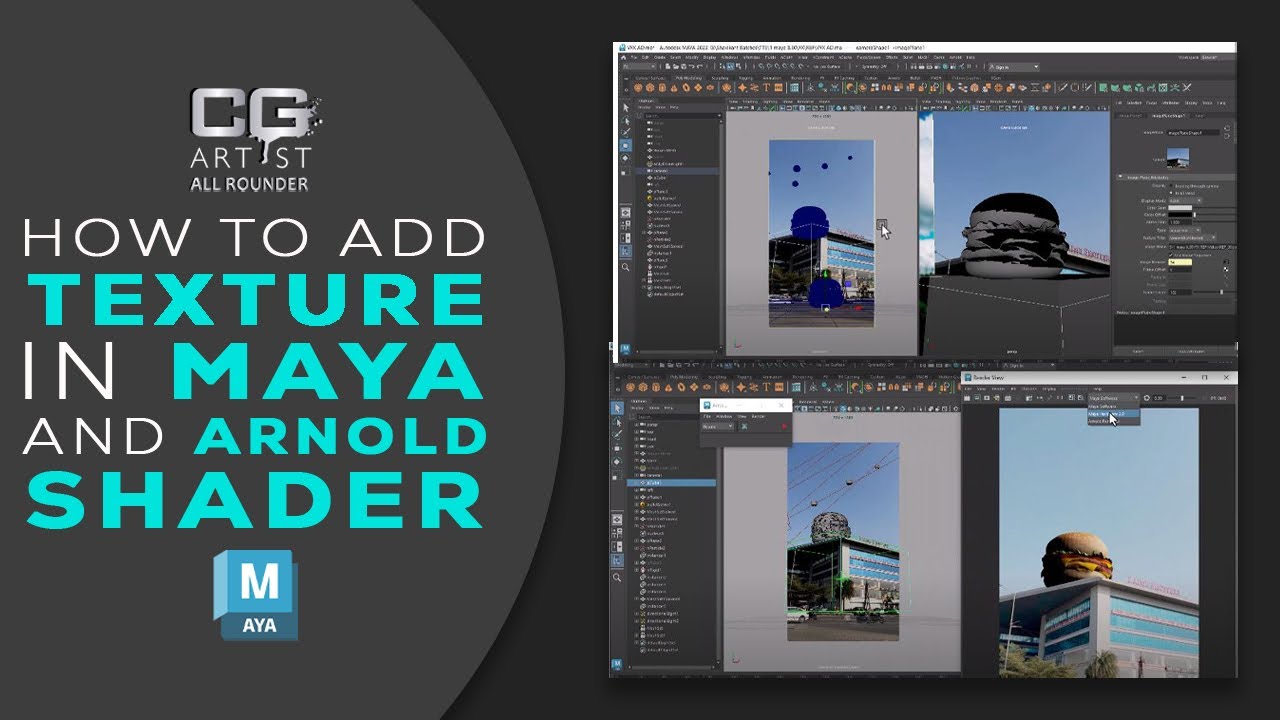
Task: Select 'in all views' display radio button
Action: tap(1171, 193)
